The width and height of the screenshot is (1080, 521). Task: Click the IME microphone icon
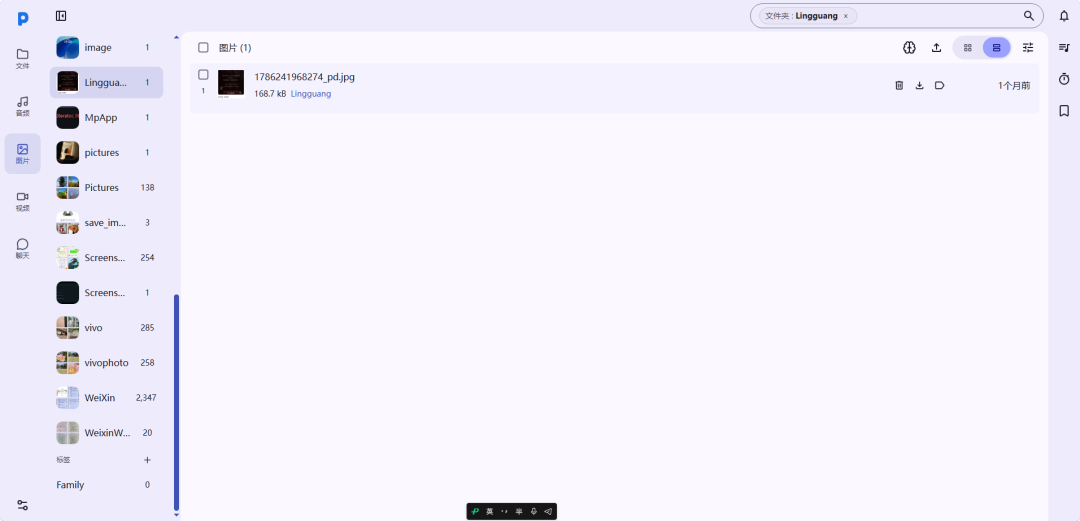click(533, 511)
